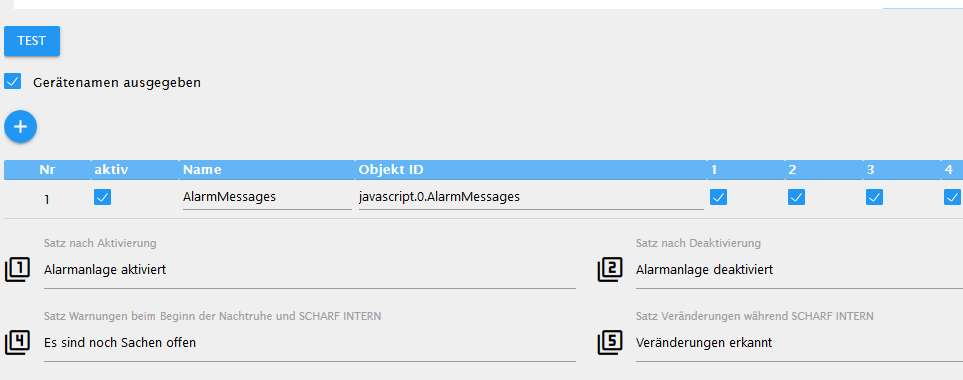Toggle column 3 checkbox for AlarmMessages
Image resolution: width=963 pixels, height=380 pixels.
tap(875, 197)
